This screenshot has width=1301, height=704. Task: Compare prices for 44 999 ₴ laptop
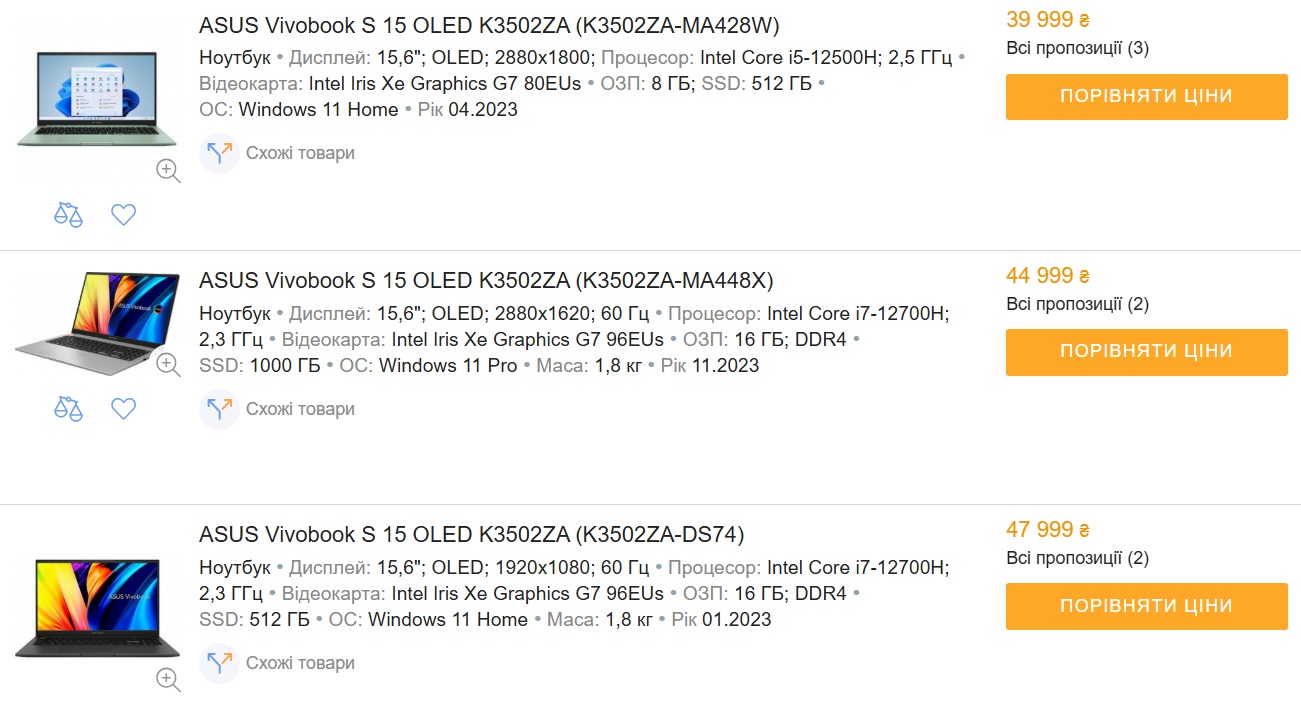(x=1146, y=352)
